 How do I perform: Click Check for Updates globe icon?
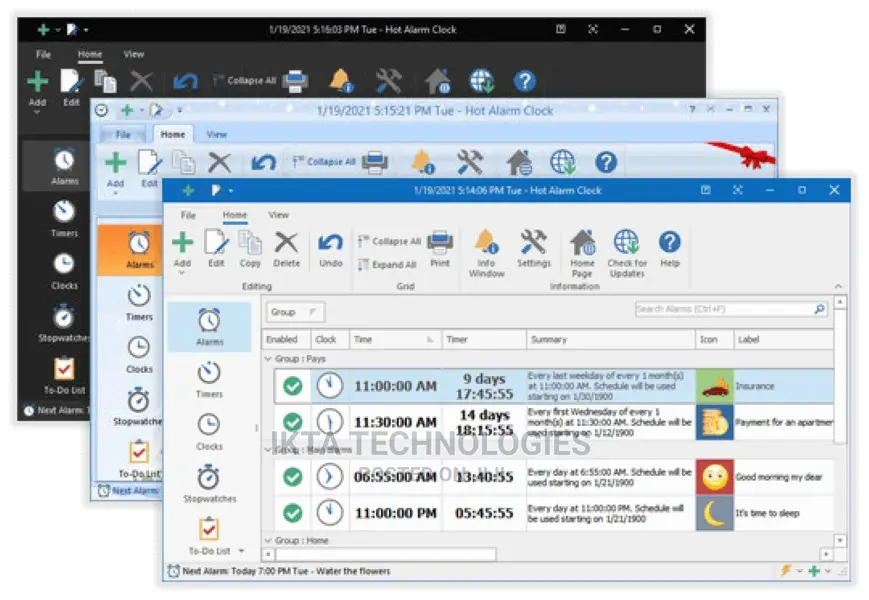(x=627, y=242)
